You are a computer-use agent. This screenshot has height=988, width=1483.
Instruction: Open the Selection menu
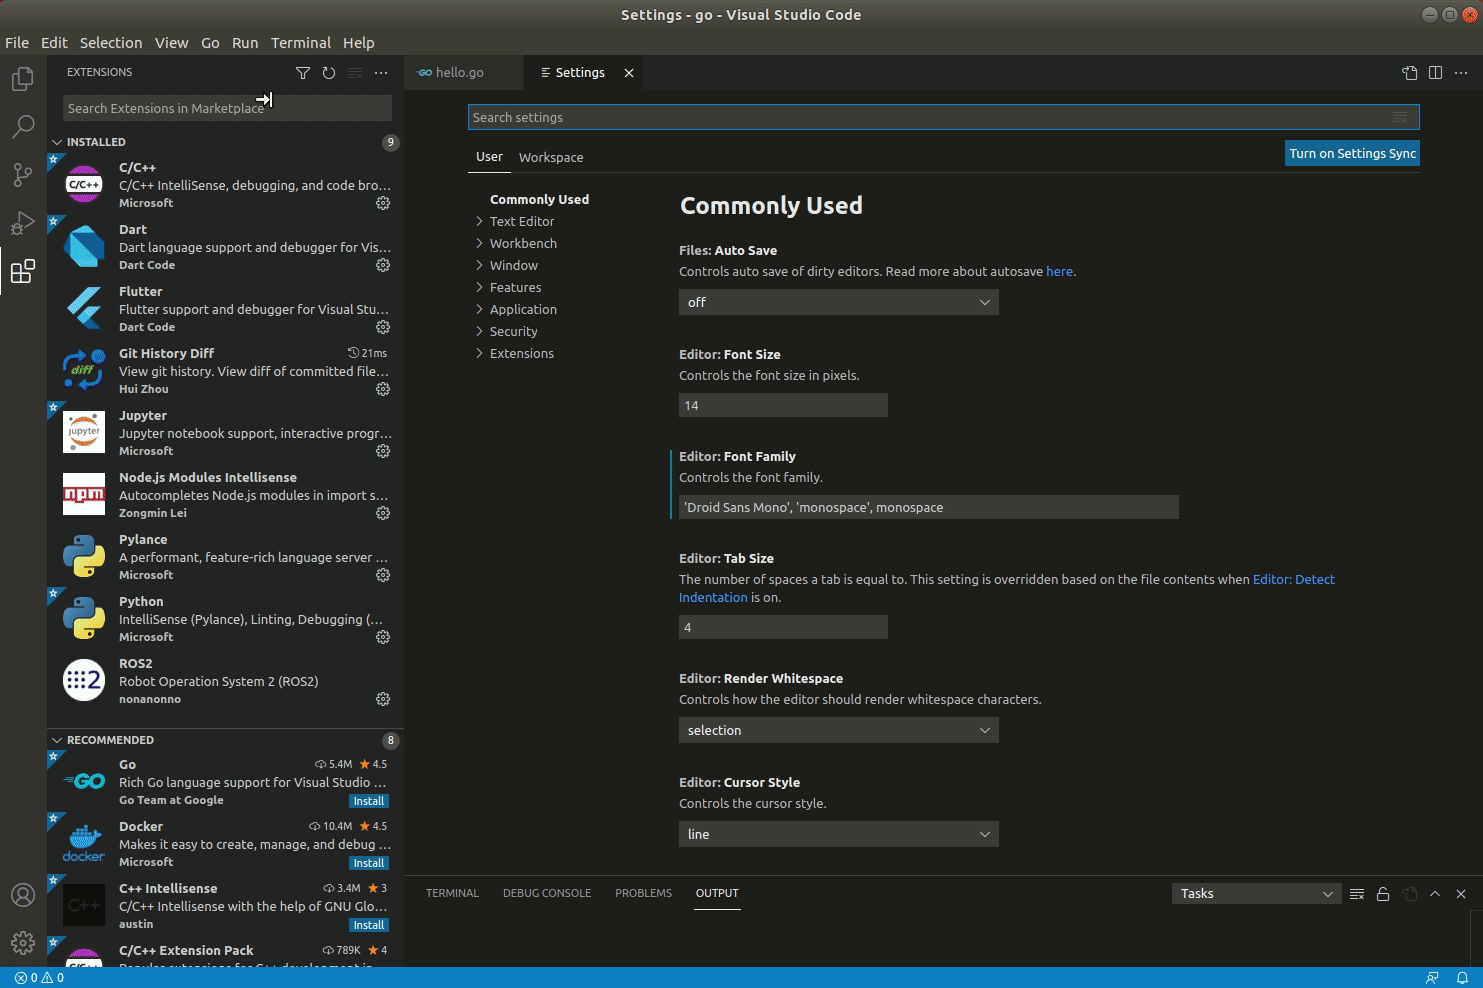pyautogui.click(x=111, y=43)
